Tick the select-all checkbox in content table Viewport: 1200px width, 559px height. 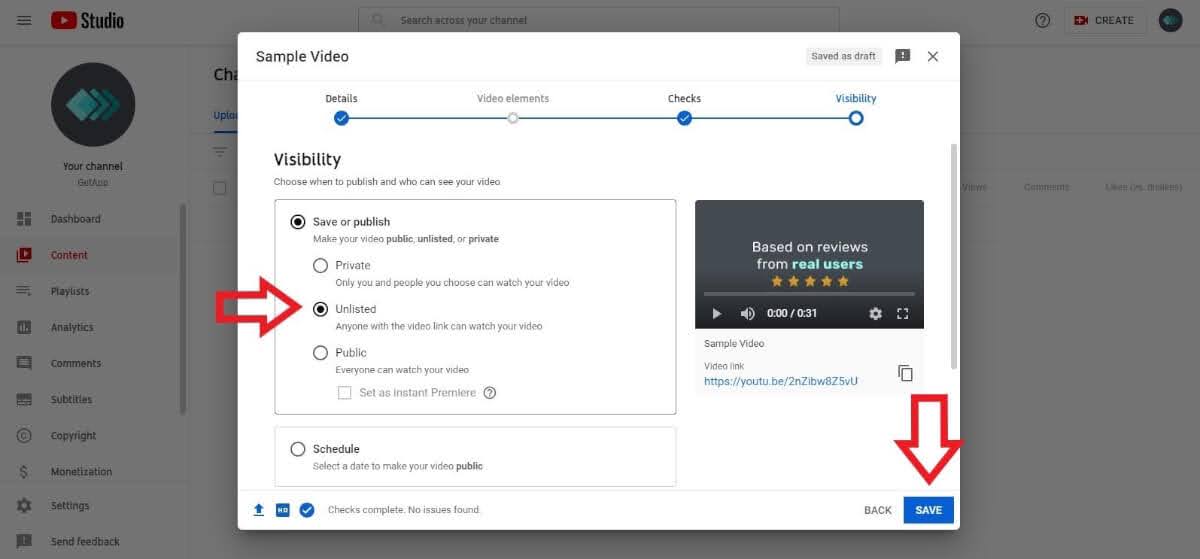220,188
